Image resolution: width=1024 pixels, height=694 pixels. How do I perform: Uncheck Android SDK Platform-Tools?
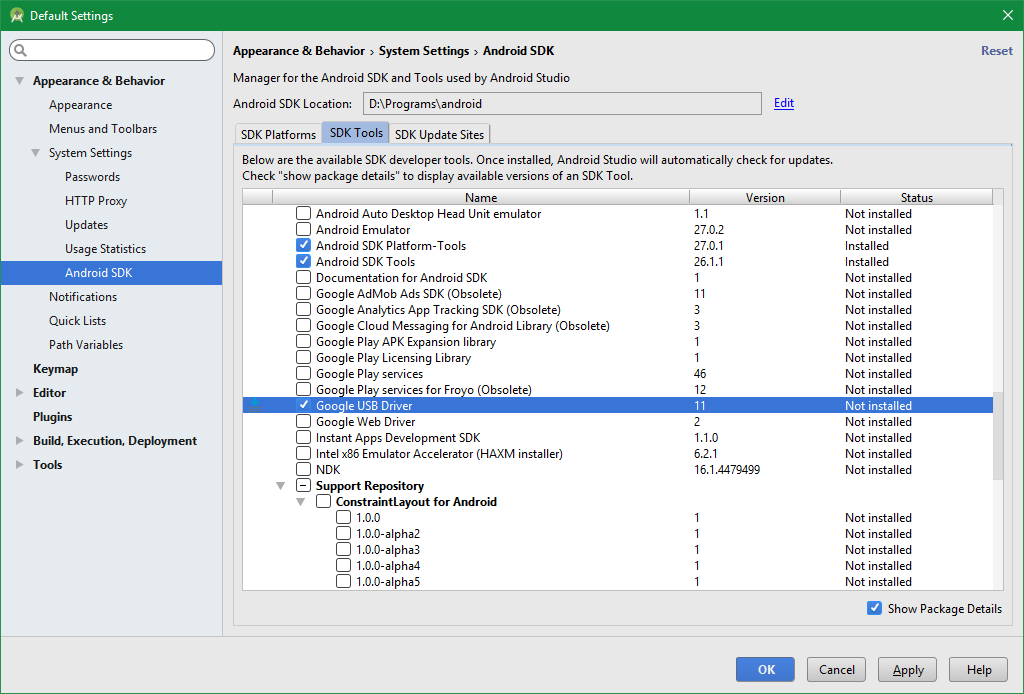point(303,245)
